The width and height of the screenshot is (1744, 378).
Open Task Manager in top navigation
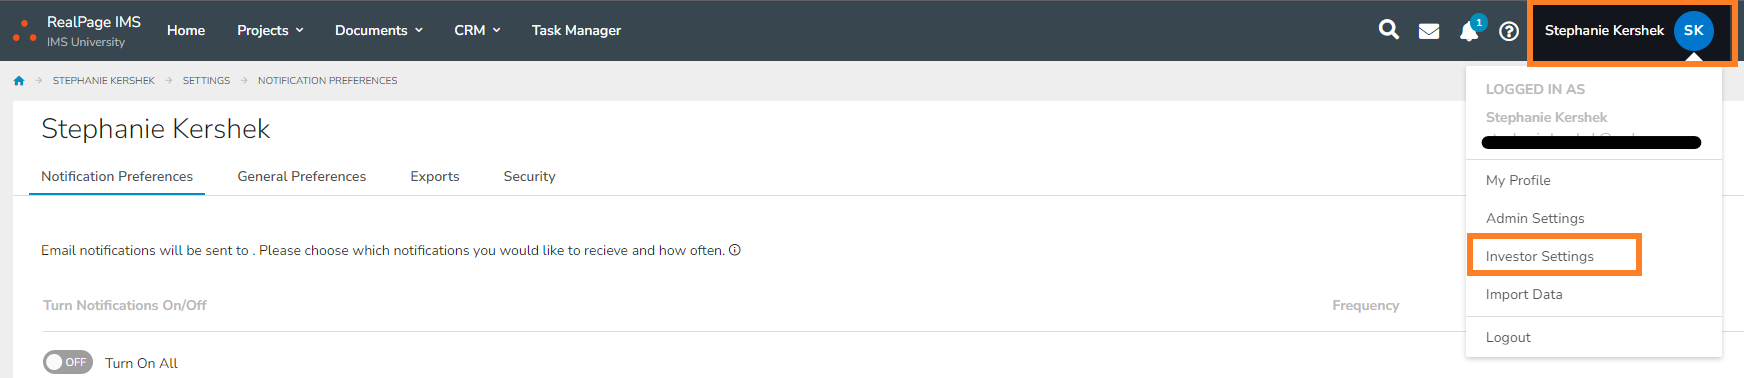[576, 30]
